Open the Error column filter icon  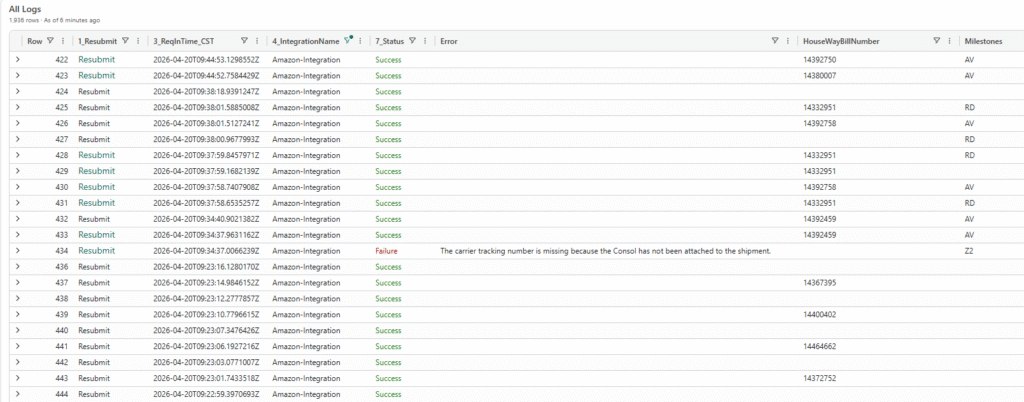[x=775, y=41]
